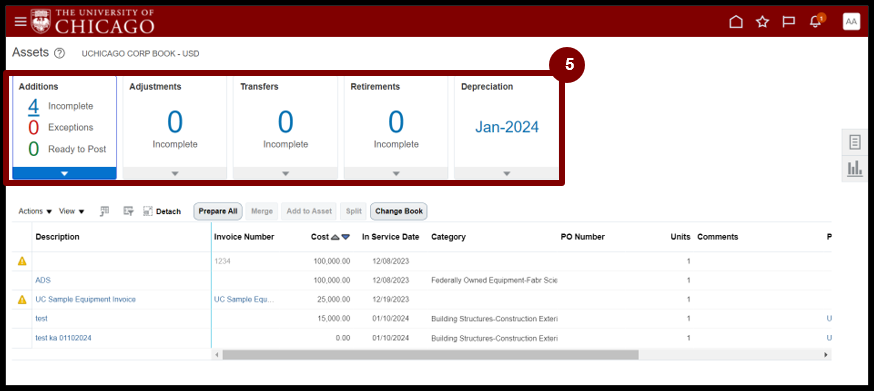The height and width of the screenshot is (391, 874).
Task: Open the Watchlist flag icon
Action: tap(788, 22)
